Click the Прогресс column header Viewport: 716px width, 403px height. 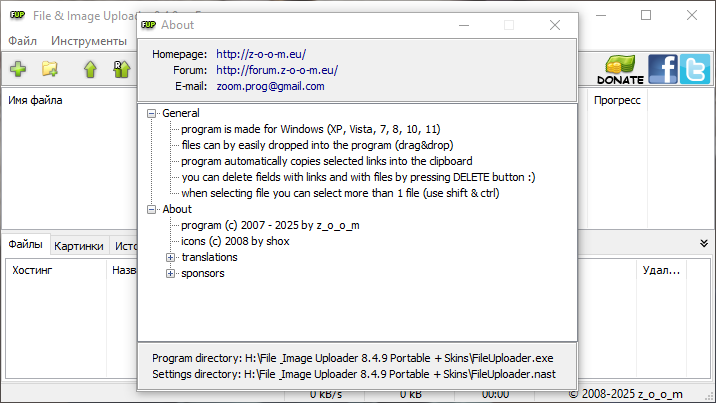pyautogui.click(x=617, y=100)
